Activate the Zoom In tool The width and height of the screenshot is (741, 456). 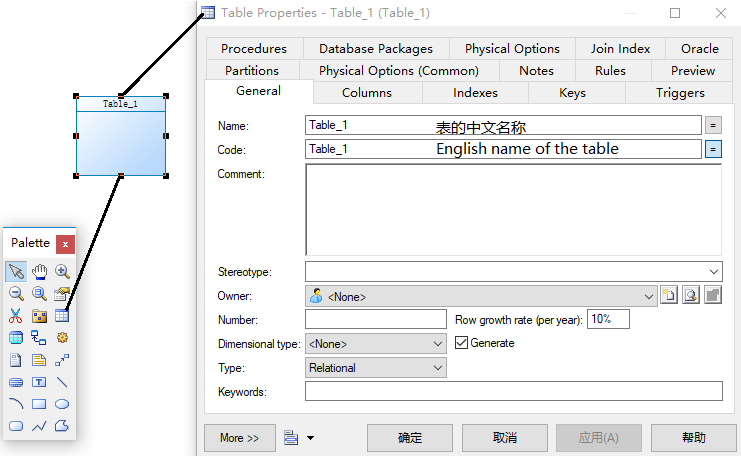(x=62, y=271)
